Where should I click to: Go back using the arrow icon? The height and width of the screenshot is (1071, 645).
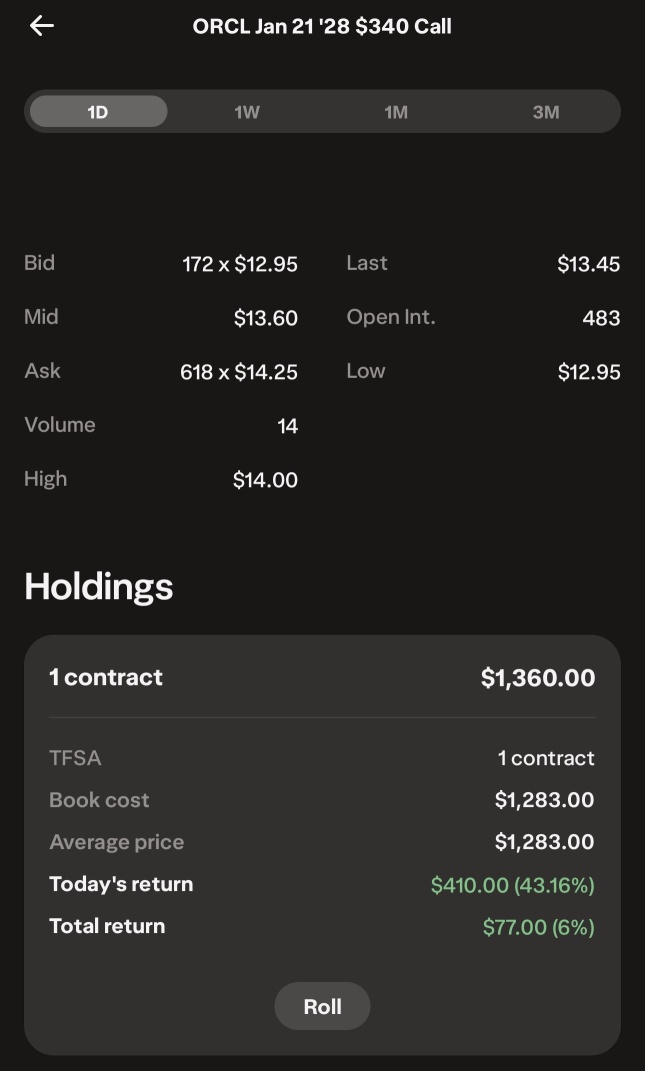point(42,26)
